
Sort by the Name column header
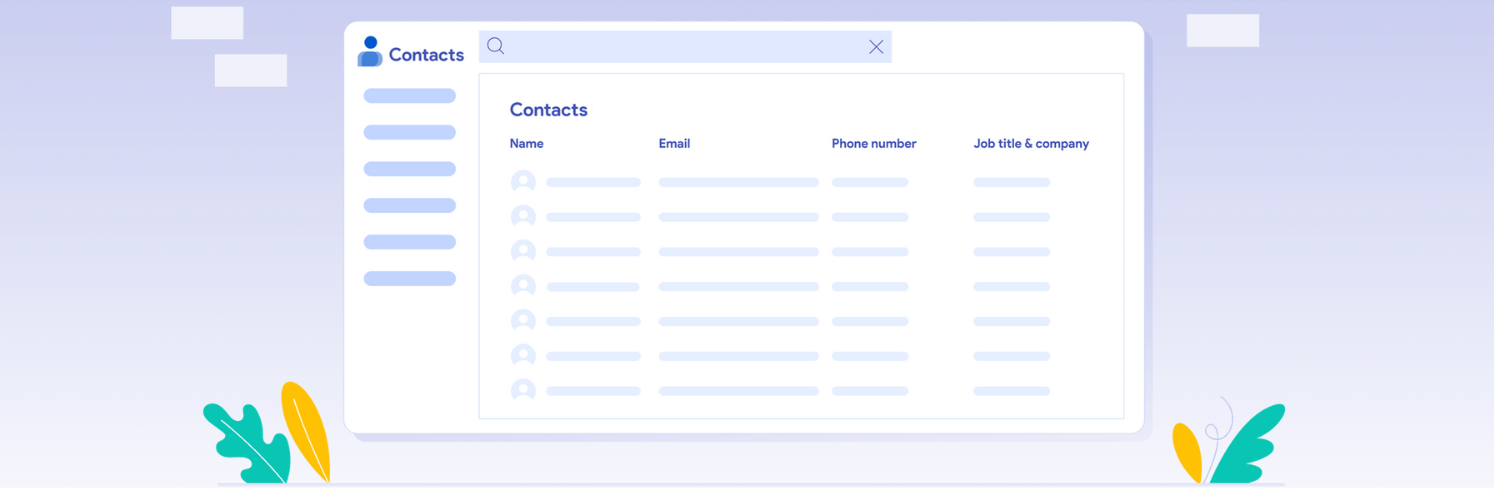click(527, 144)
